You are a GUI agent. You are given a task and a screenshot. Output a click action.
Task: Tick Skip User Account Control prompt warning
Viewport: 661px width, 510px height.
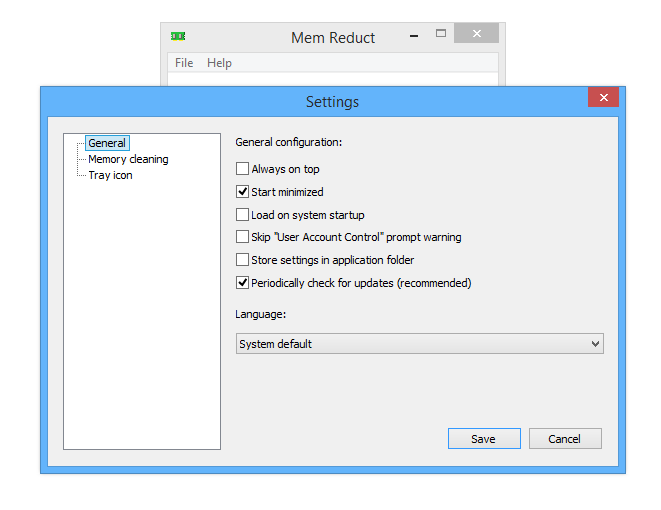pos(242,237)
